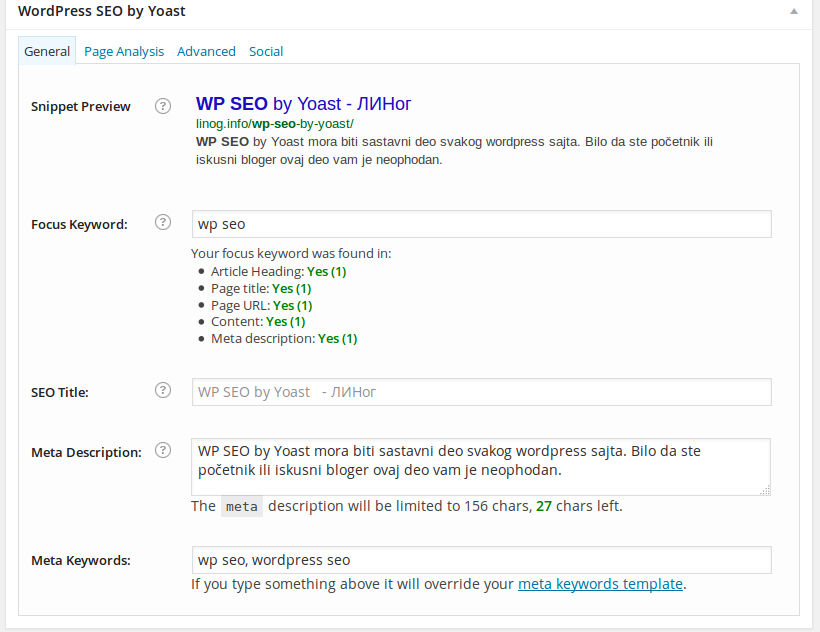The width and height of the screenshot is (820, 632).
Task: Click the WordPress SEO by Yoast heading
Action: [x=101, y=11]
